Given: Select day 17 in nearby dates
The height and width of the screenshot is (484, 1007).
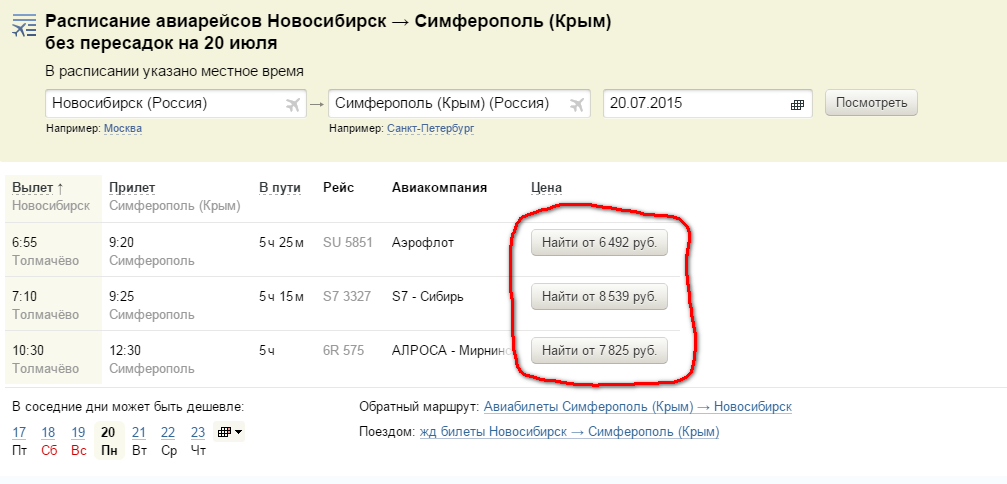Looking at the screenshot, I should 19,432.
